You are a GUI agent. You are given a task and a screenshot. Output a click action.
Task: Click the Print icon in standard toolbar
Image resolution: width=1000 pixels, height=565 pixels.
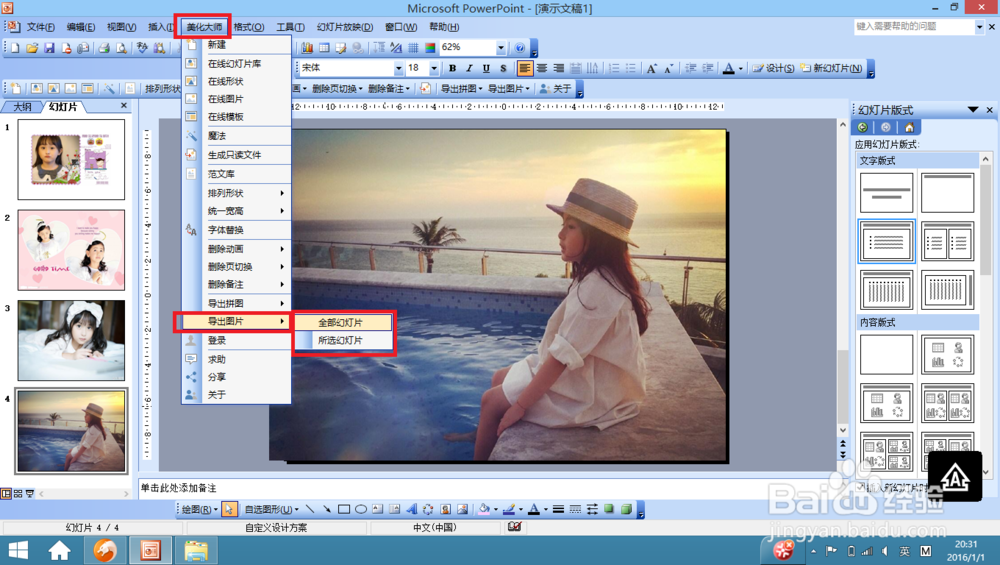tap(104, 48)
